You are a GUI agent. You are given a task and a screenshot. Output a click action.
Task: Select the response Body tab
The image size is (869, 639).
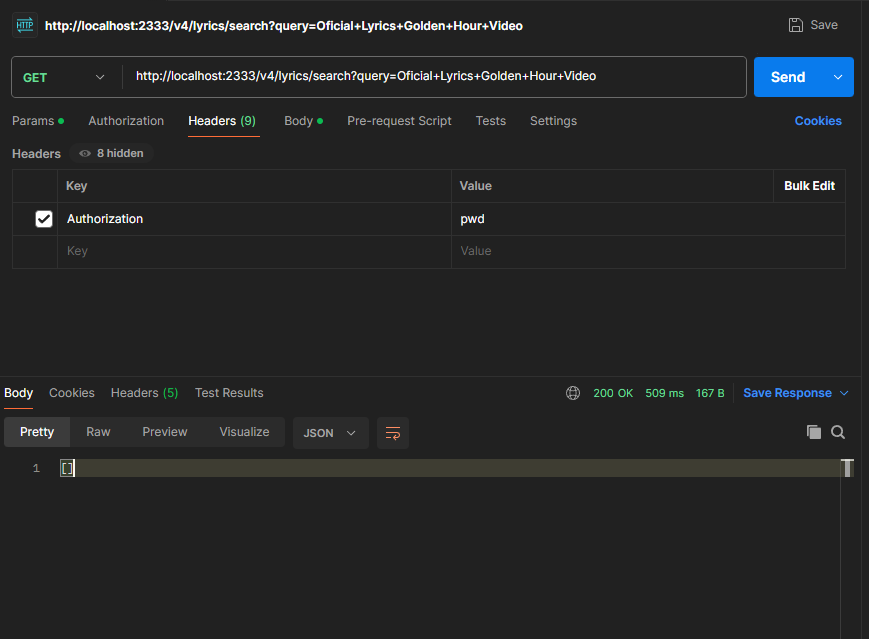18,393
